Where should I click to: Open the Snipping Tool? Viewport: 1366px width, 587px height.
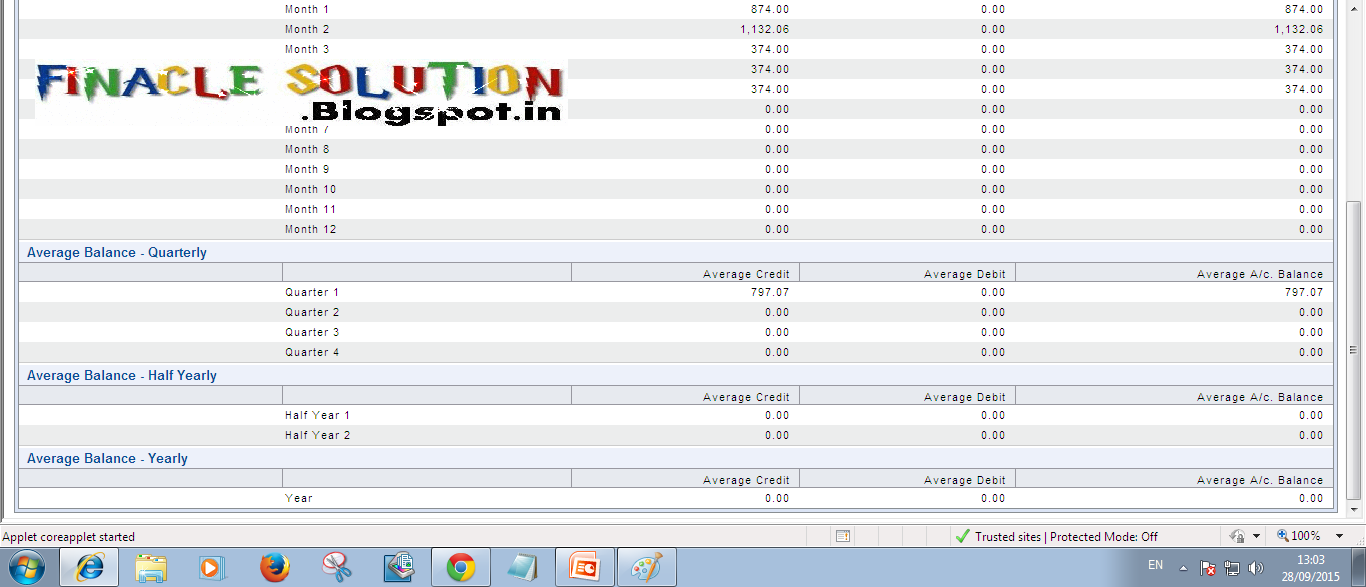click(x=337, y=566)
